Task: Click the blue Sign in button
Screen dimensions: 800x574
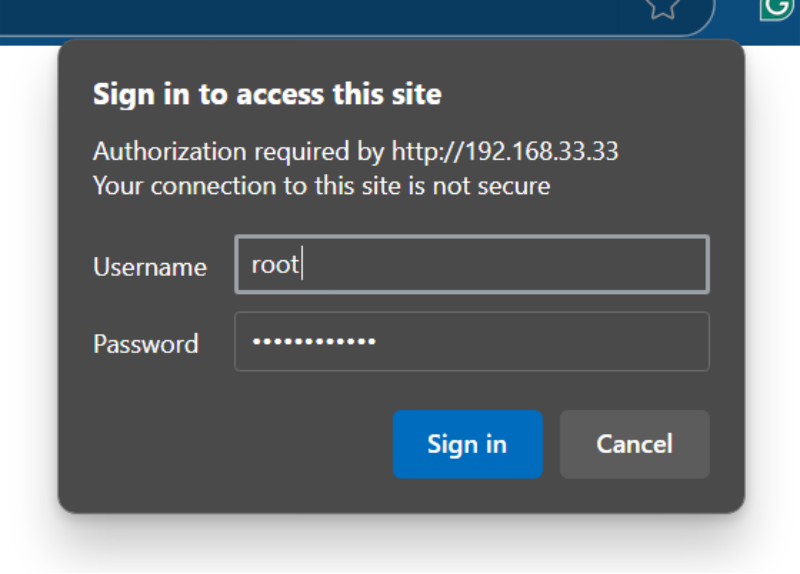Action: point(467,444)
